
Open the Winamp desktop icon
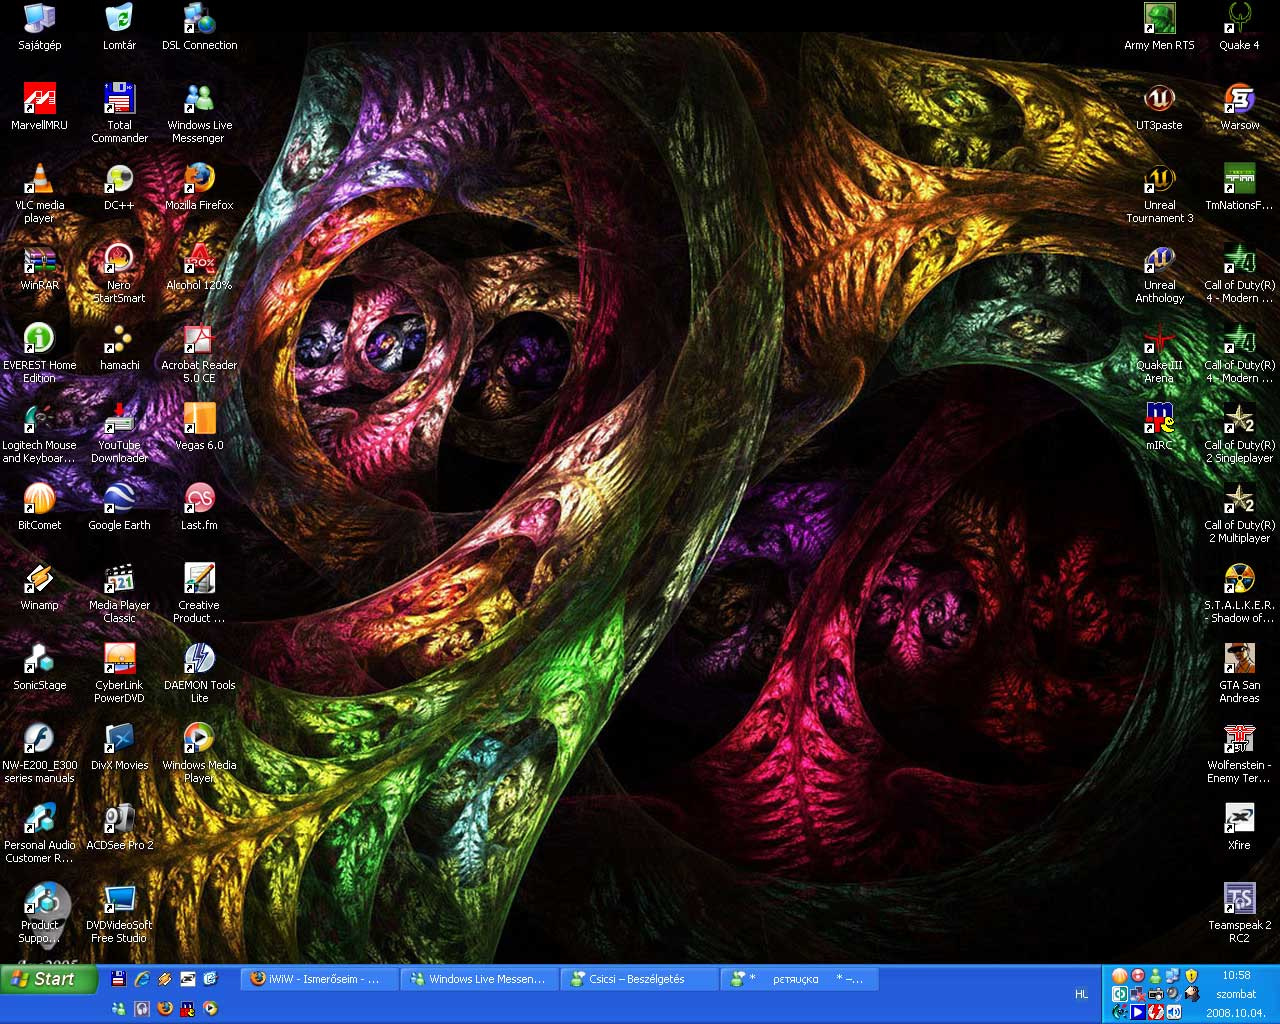(40, 587)
